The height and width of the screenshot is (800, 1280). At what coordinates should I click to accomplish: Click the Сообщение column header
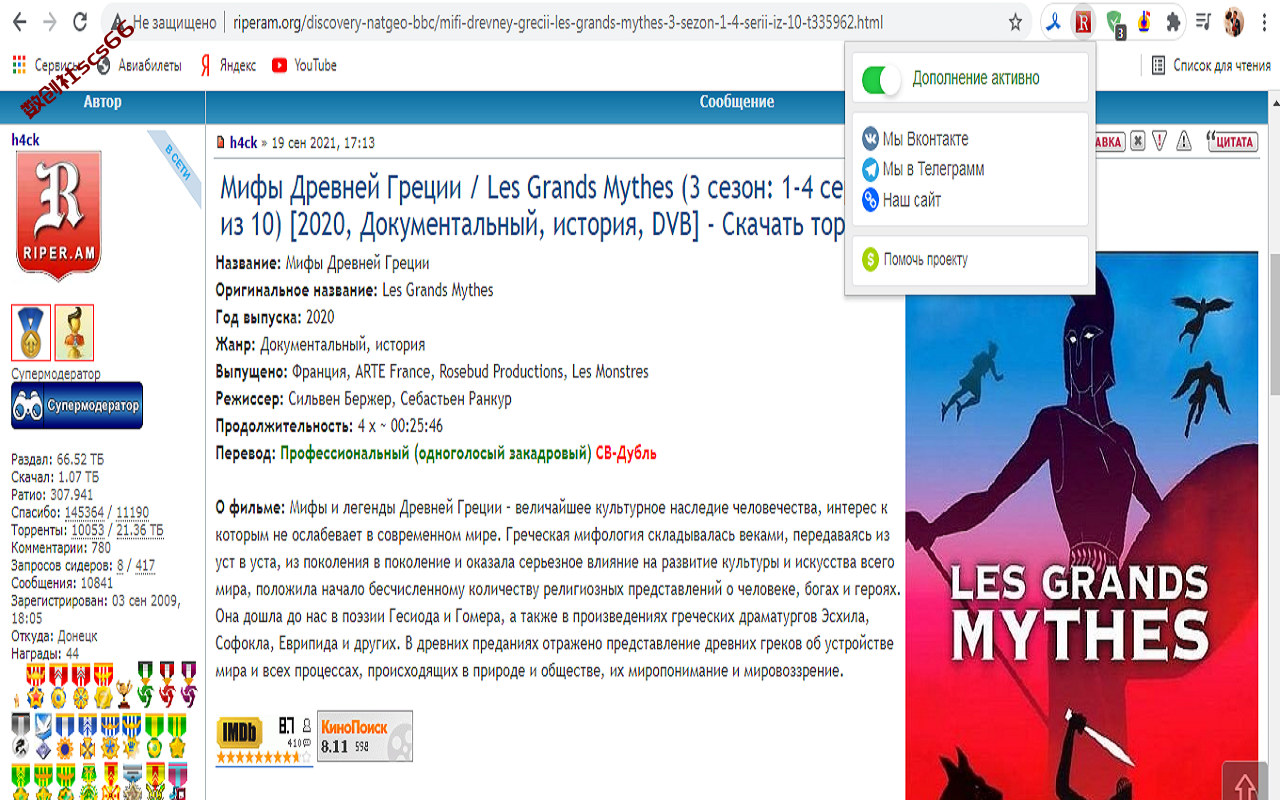[x=737, y=102]
